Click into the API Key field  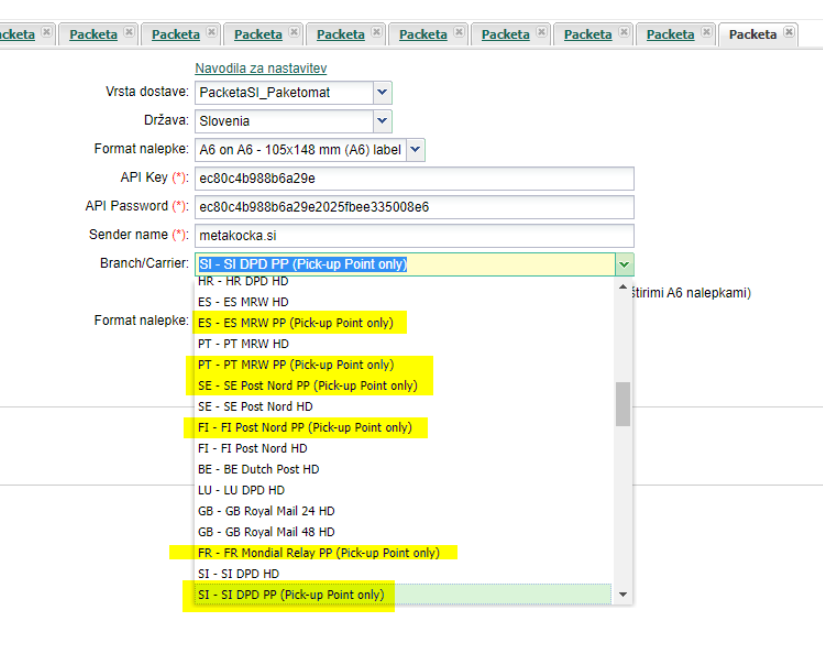coord(414,178)
